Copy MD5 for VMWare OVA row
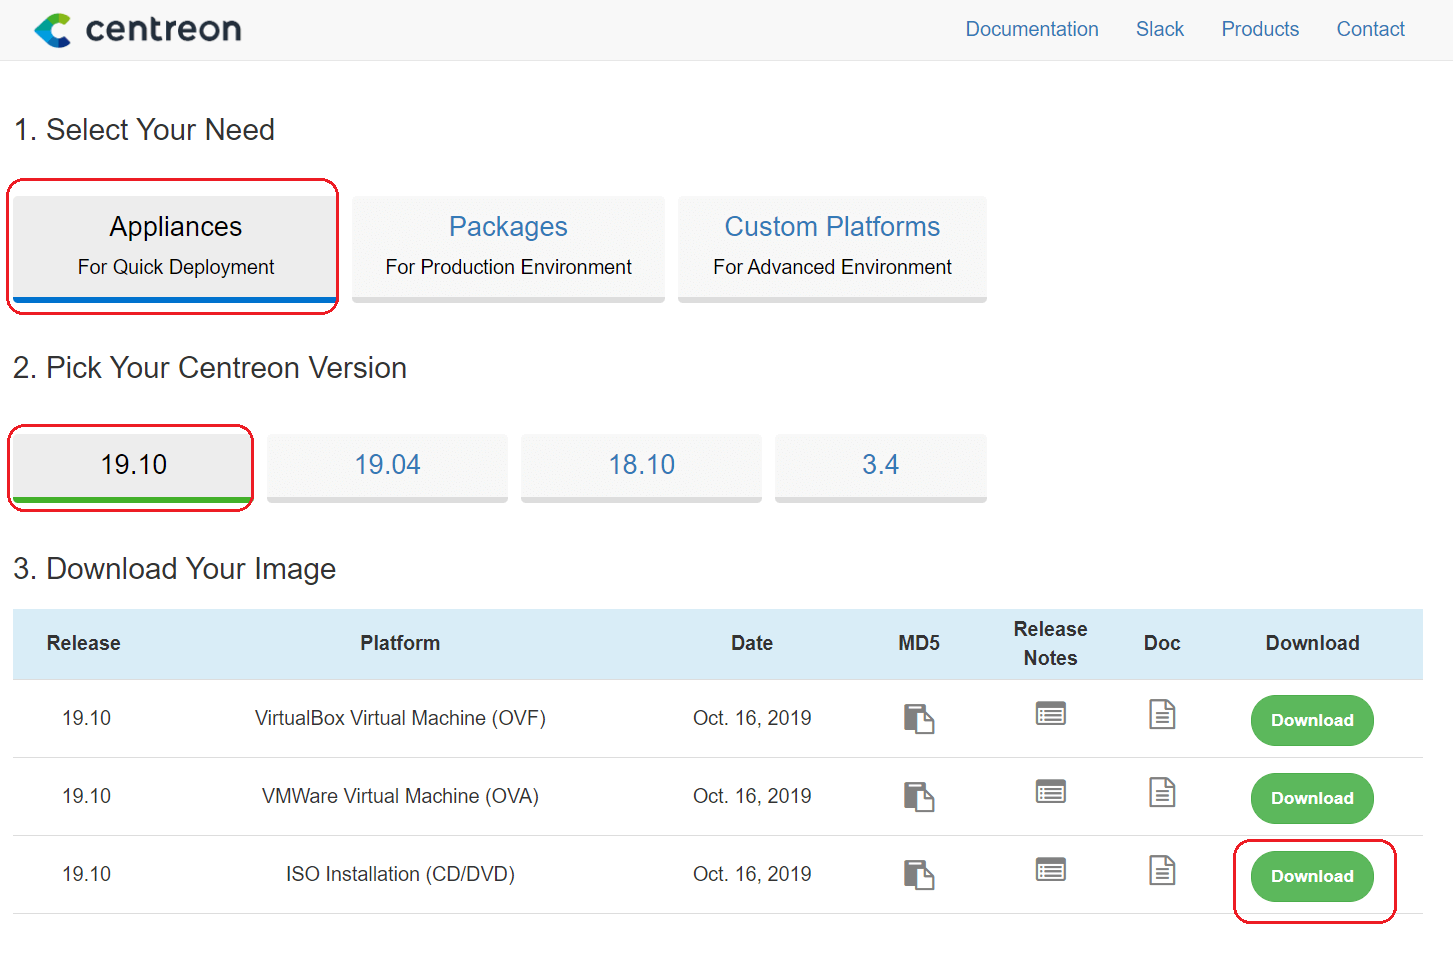Screen dimensions: 1453x960 [x=919, y=797]
